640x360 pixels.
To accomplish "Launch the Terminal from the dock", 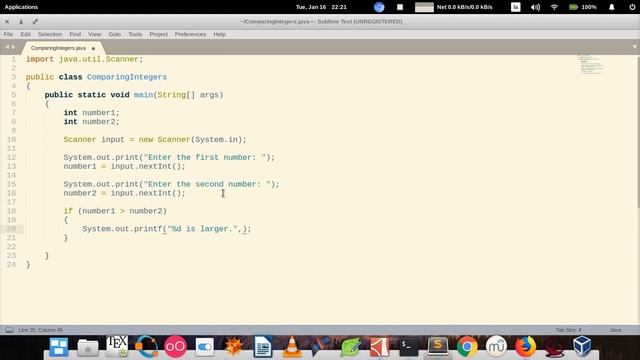I will (x=409, y=347).
